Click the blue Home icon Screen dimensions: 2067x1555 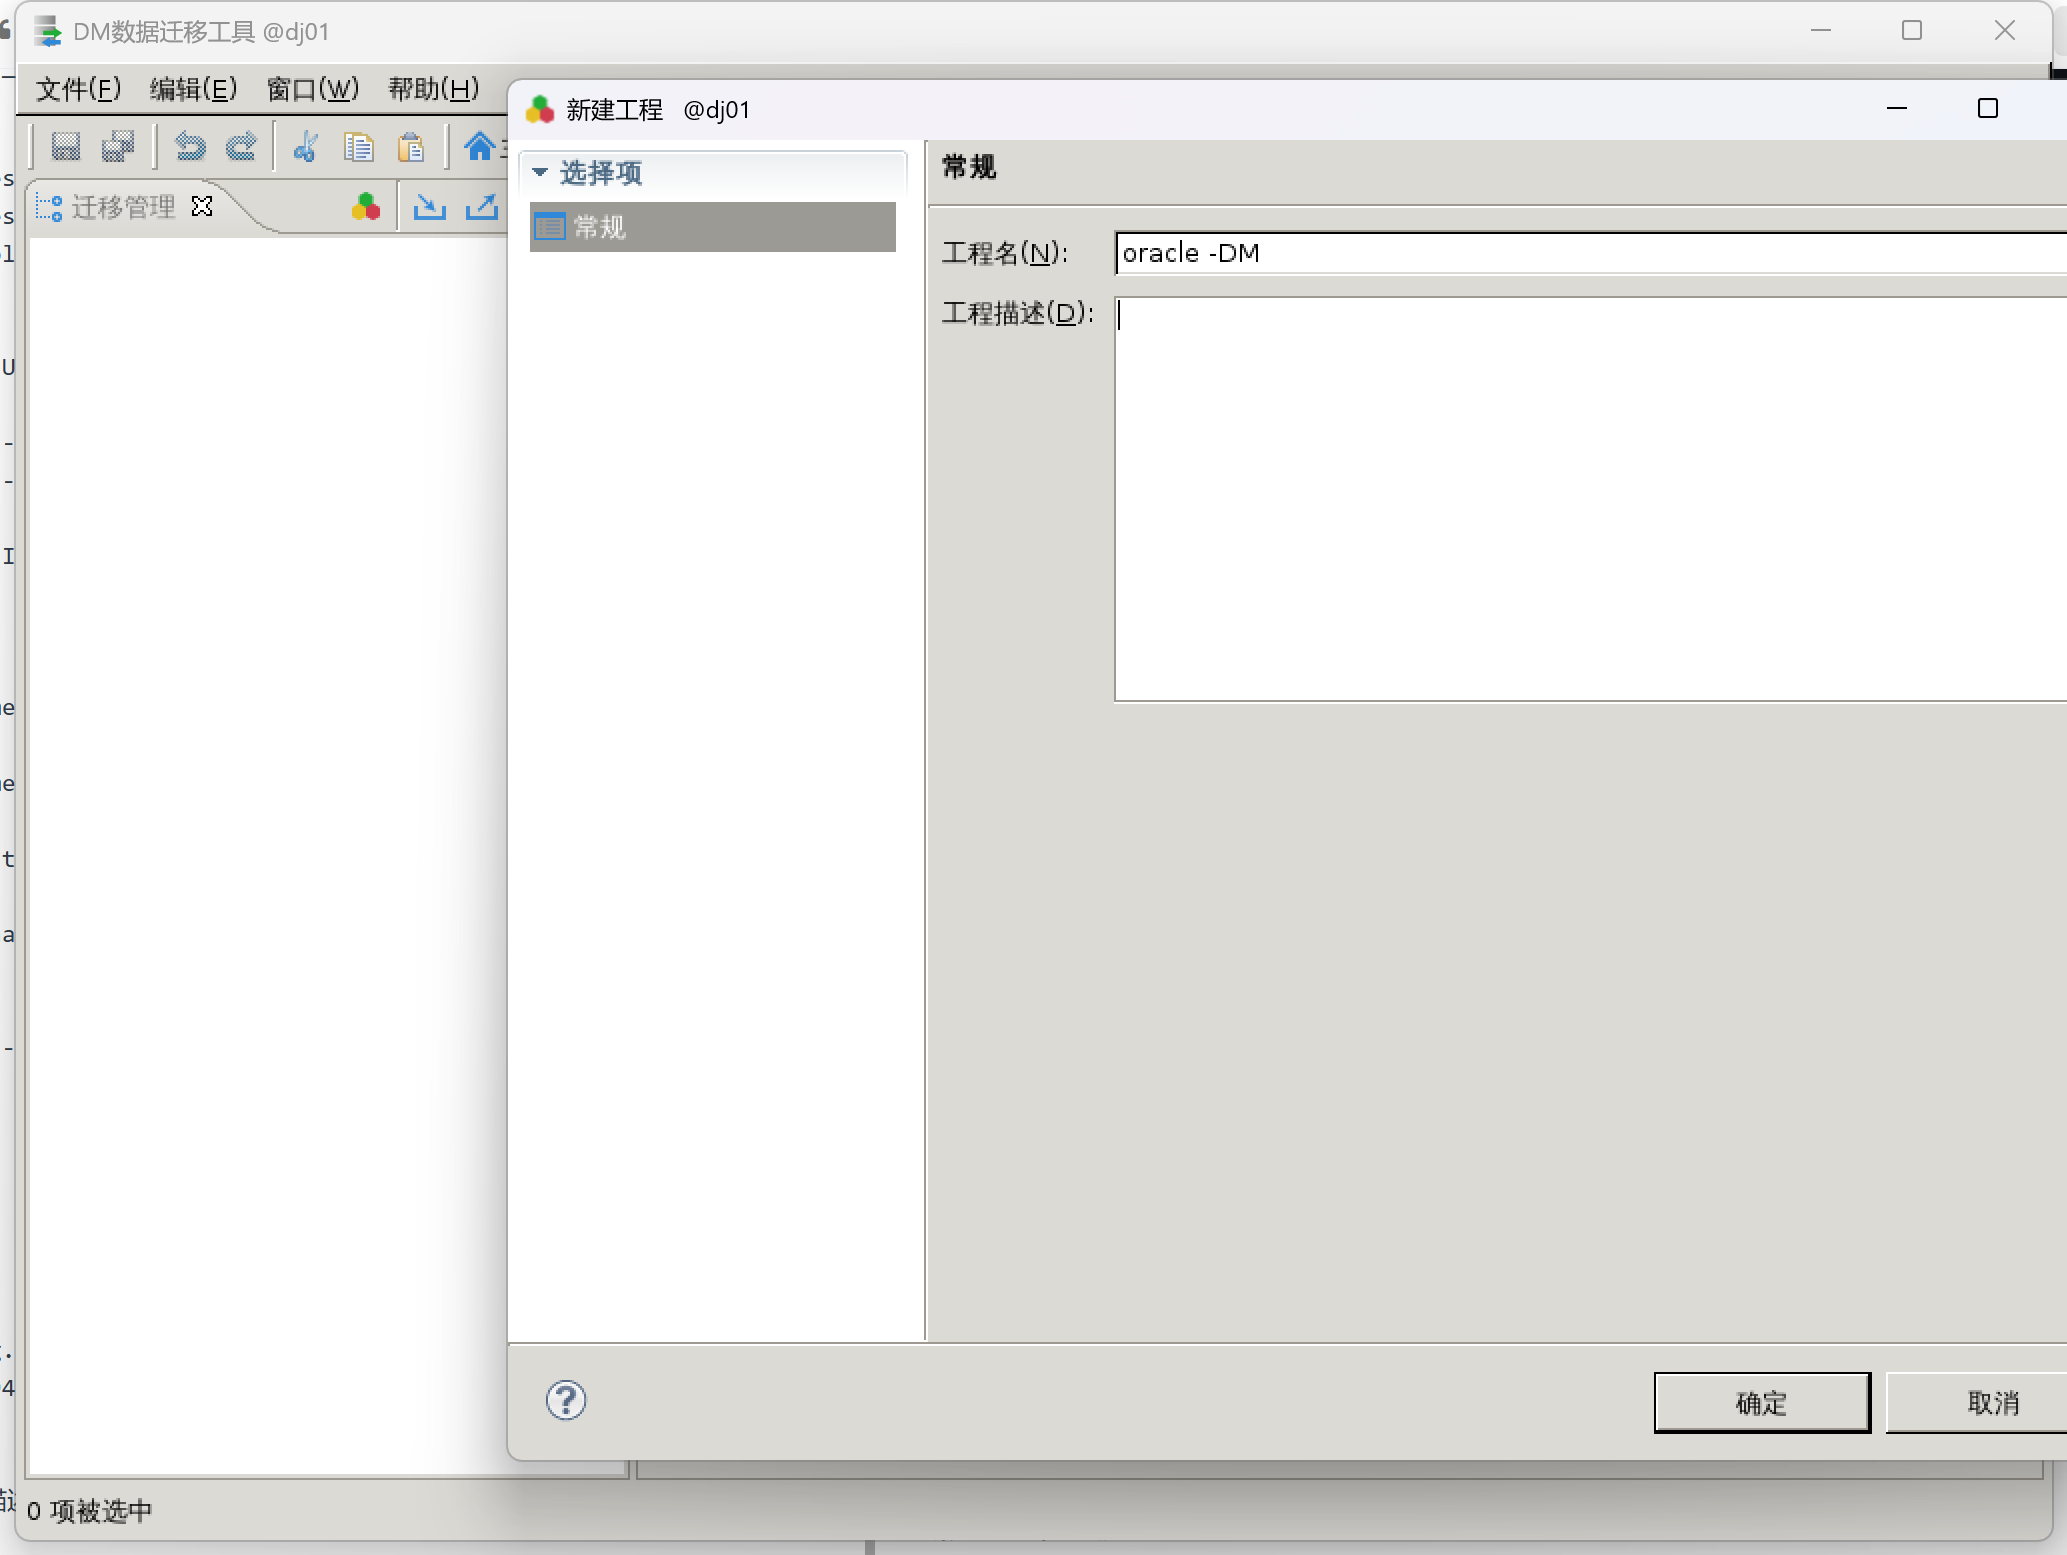(x=480, y=146)
